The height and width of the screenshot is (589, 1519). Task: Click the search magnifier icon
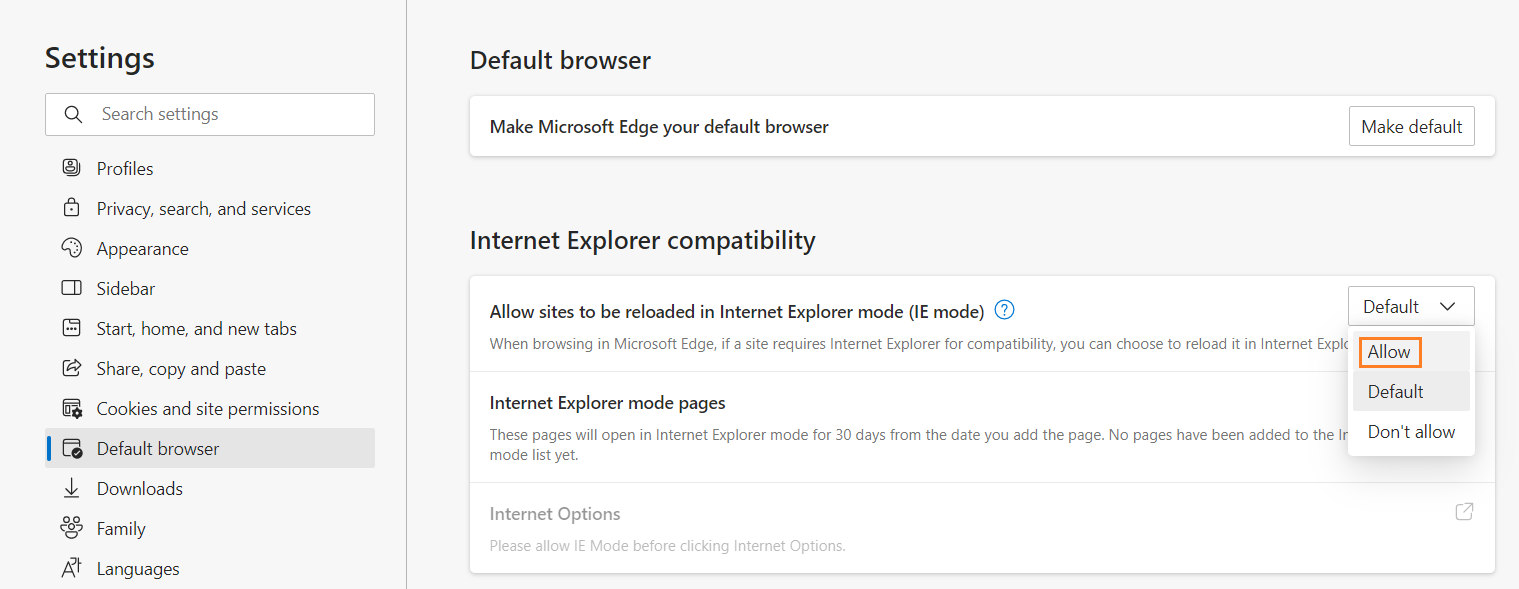(x=73, y=114)
